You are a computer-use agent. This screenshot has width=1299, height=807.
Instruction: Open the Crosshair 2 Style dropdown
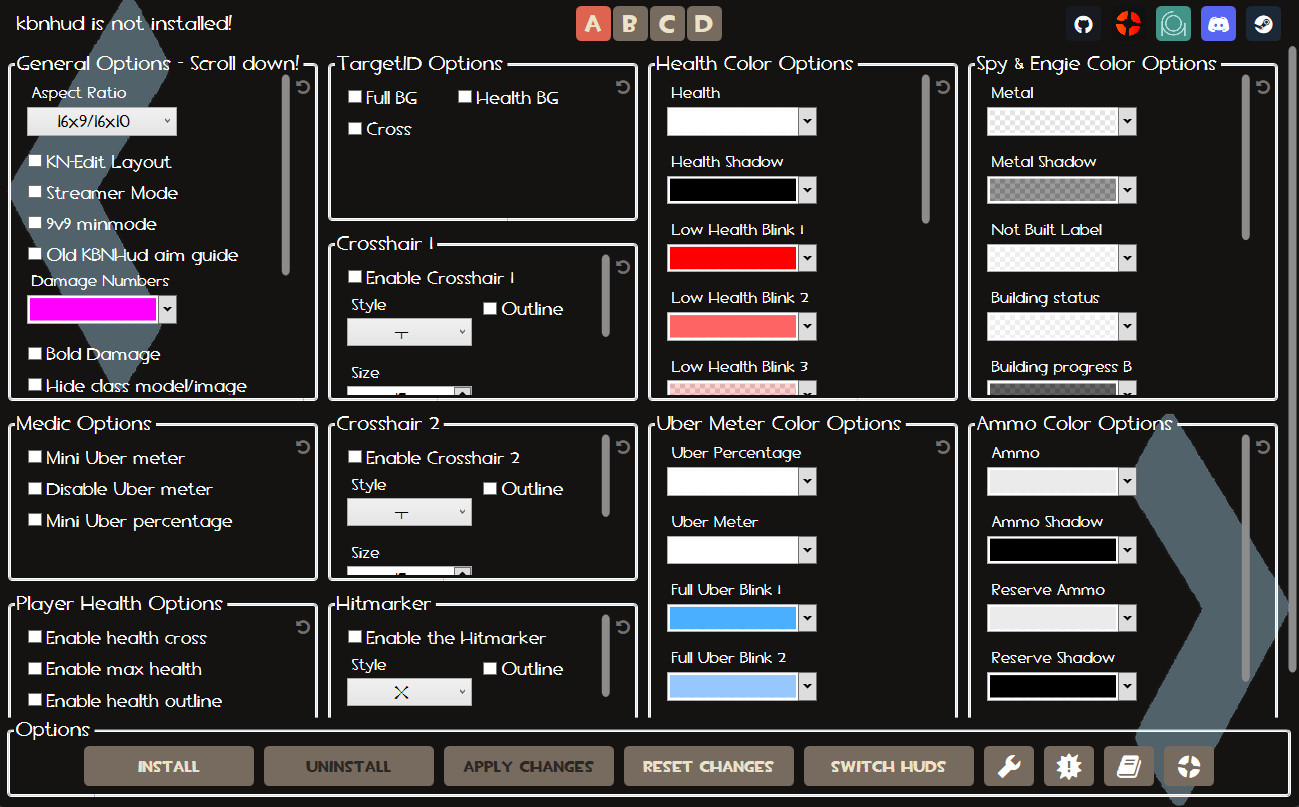click(x=409, y=512)
